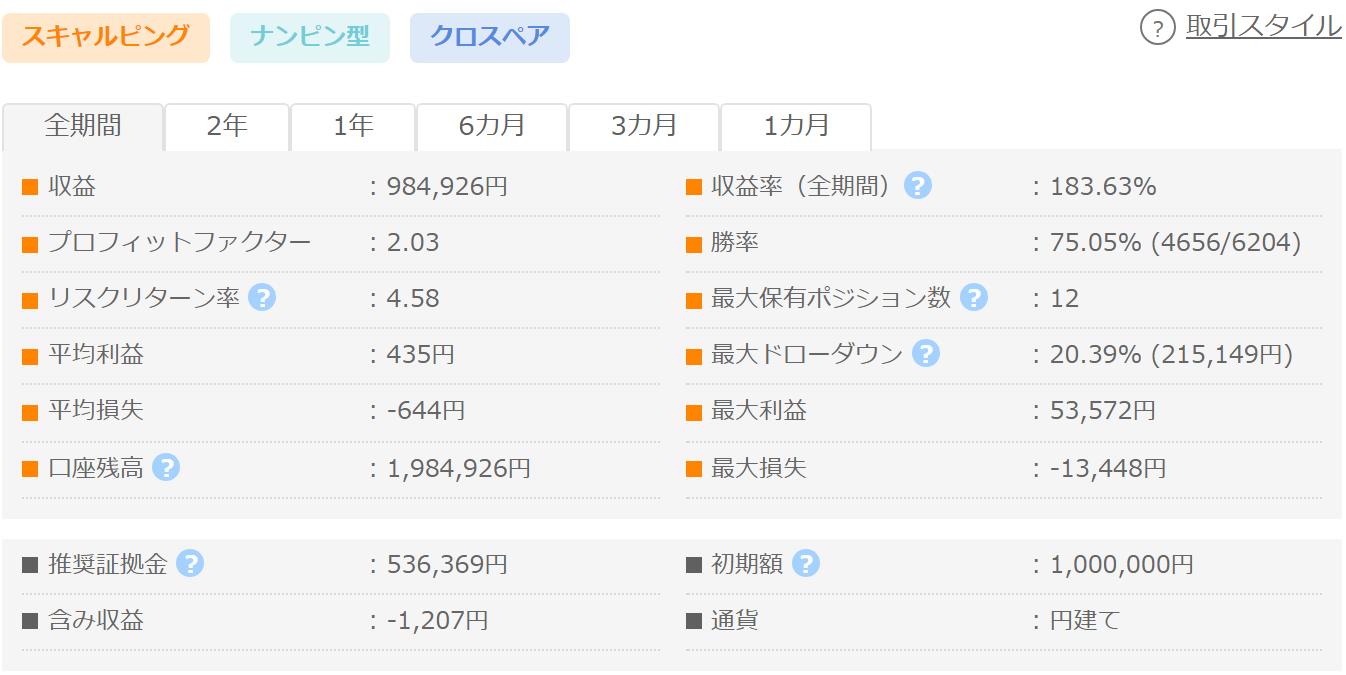Click the 勝率 label

(x=735, y=243)
